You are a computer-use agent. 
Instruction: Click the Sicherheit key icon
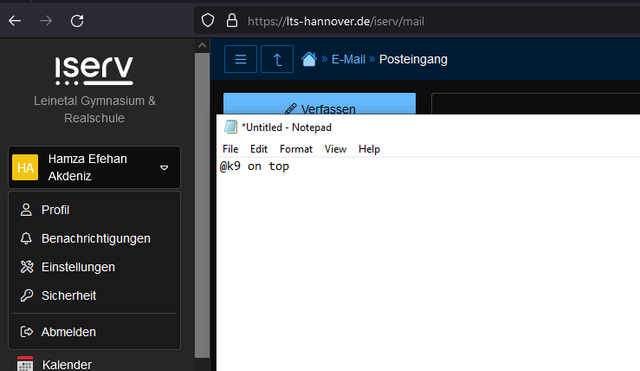pyautogui.click(x=27, y=295)
